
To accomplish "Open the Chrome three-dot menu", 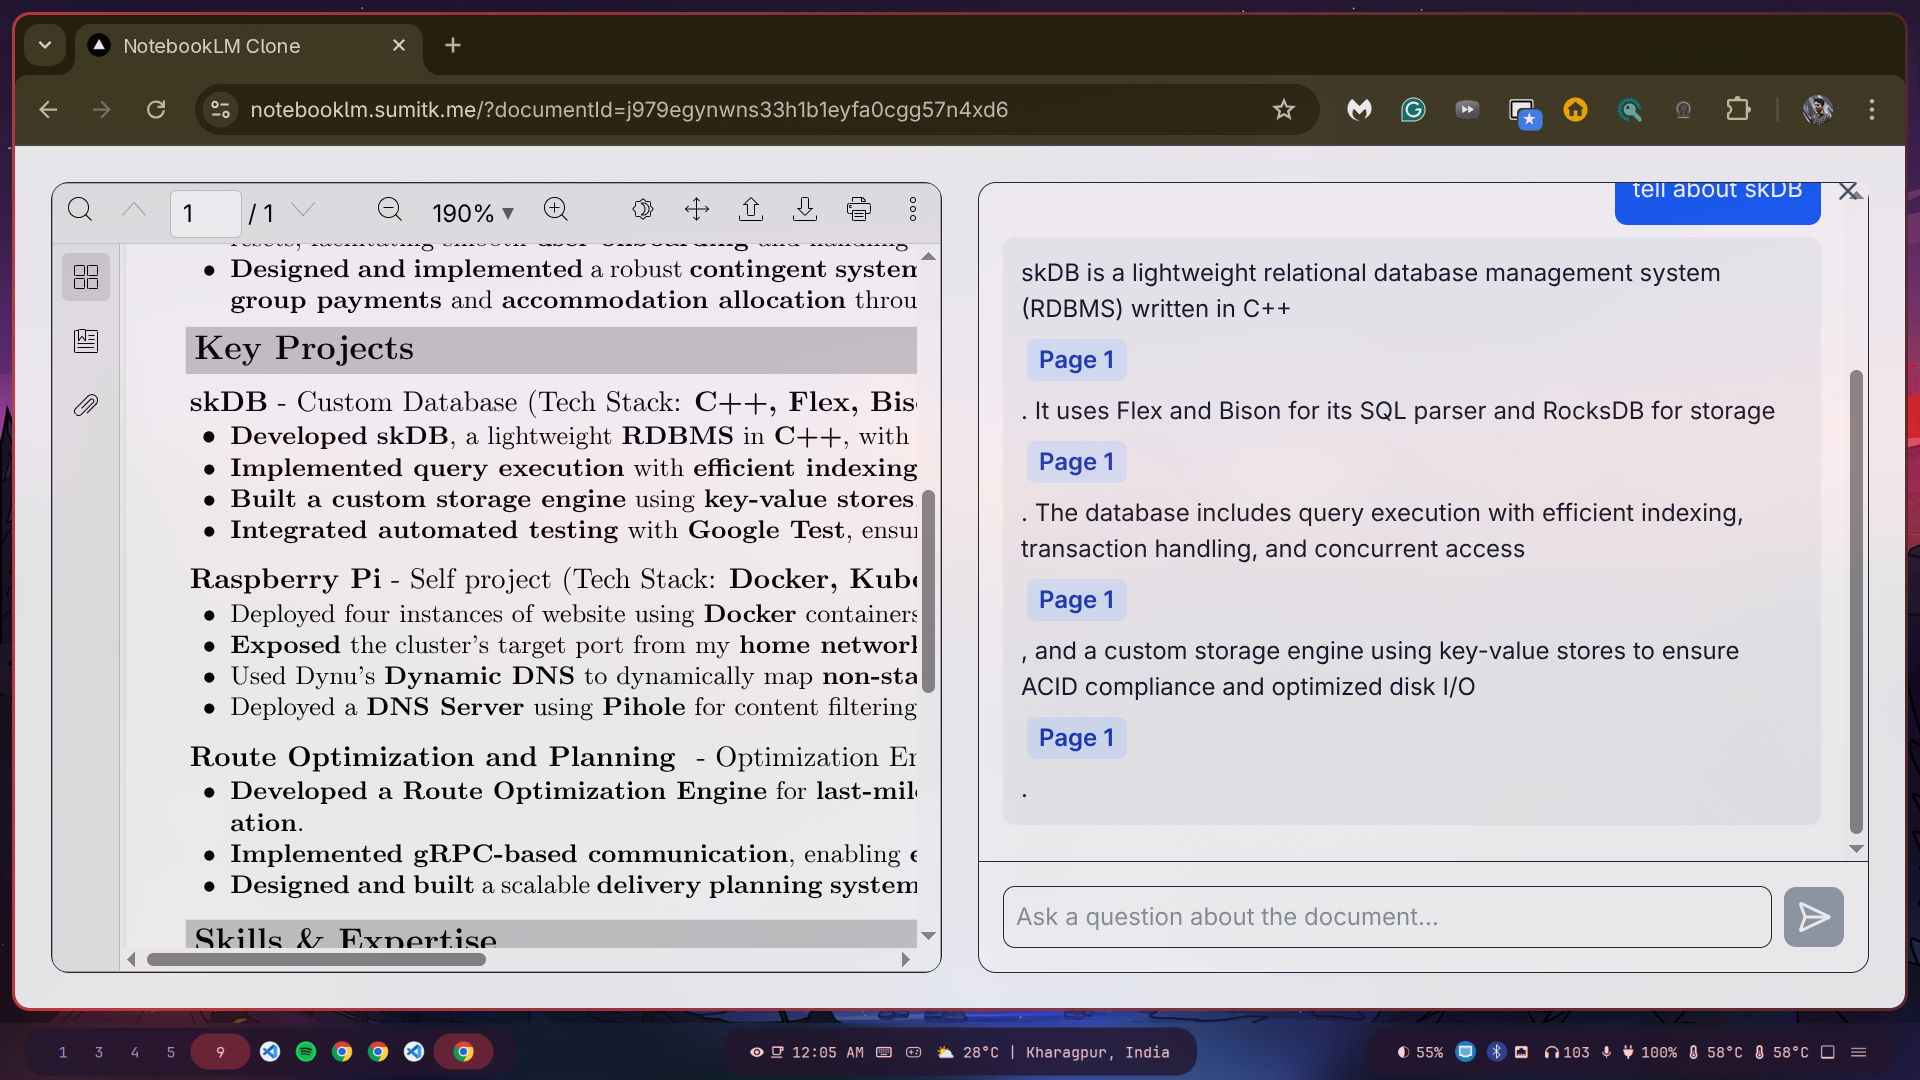I will click(x=1872, y=110).
